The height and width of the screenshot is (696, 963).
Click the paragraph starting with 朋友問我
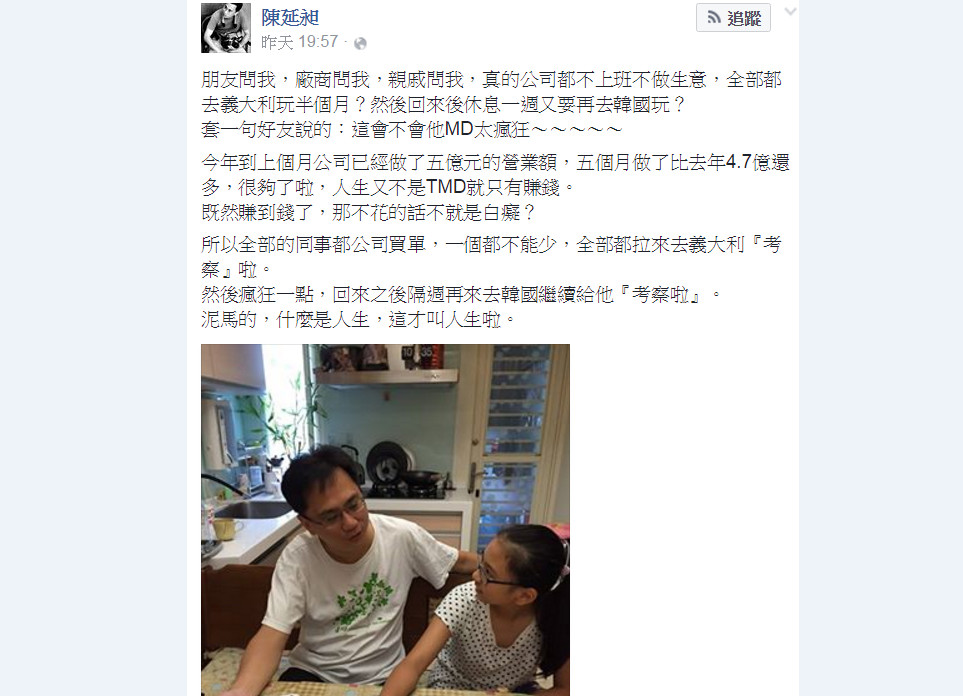point(491,92)
